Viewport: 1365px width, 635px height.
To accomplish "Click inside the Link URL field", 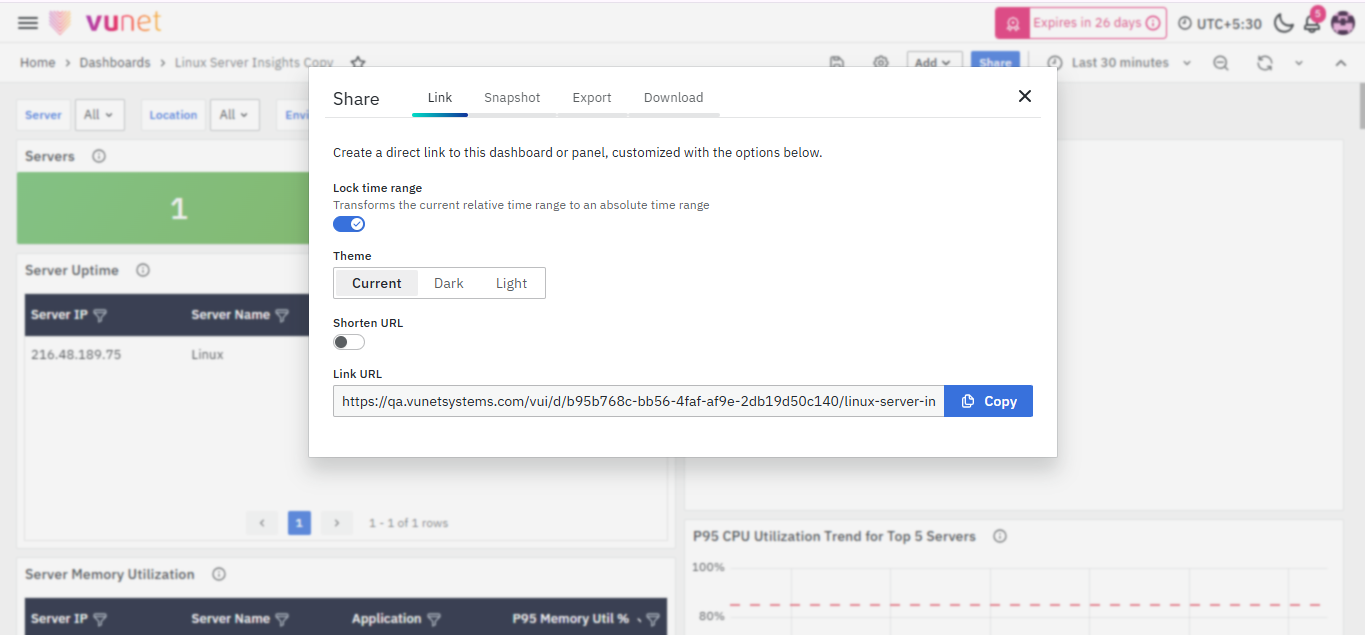I will tap(638, 401).
